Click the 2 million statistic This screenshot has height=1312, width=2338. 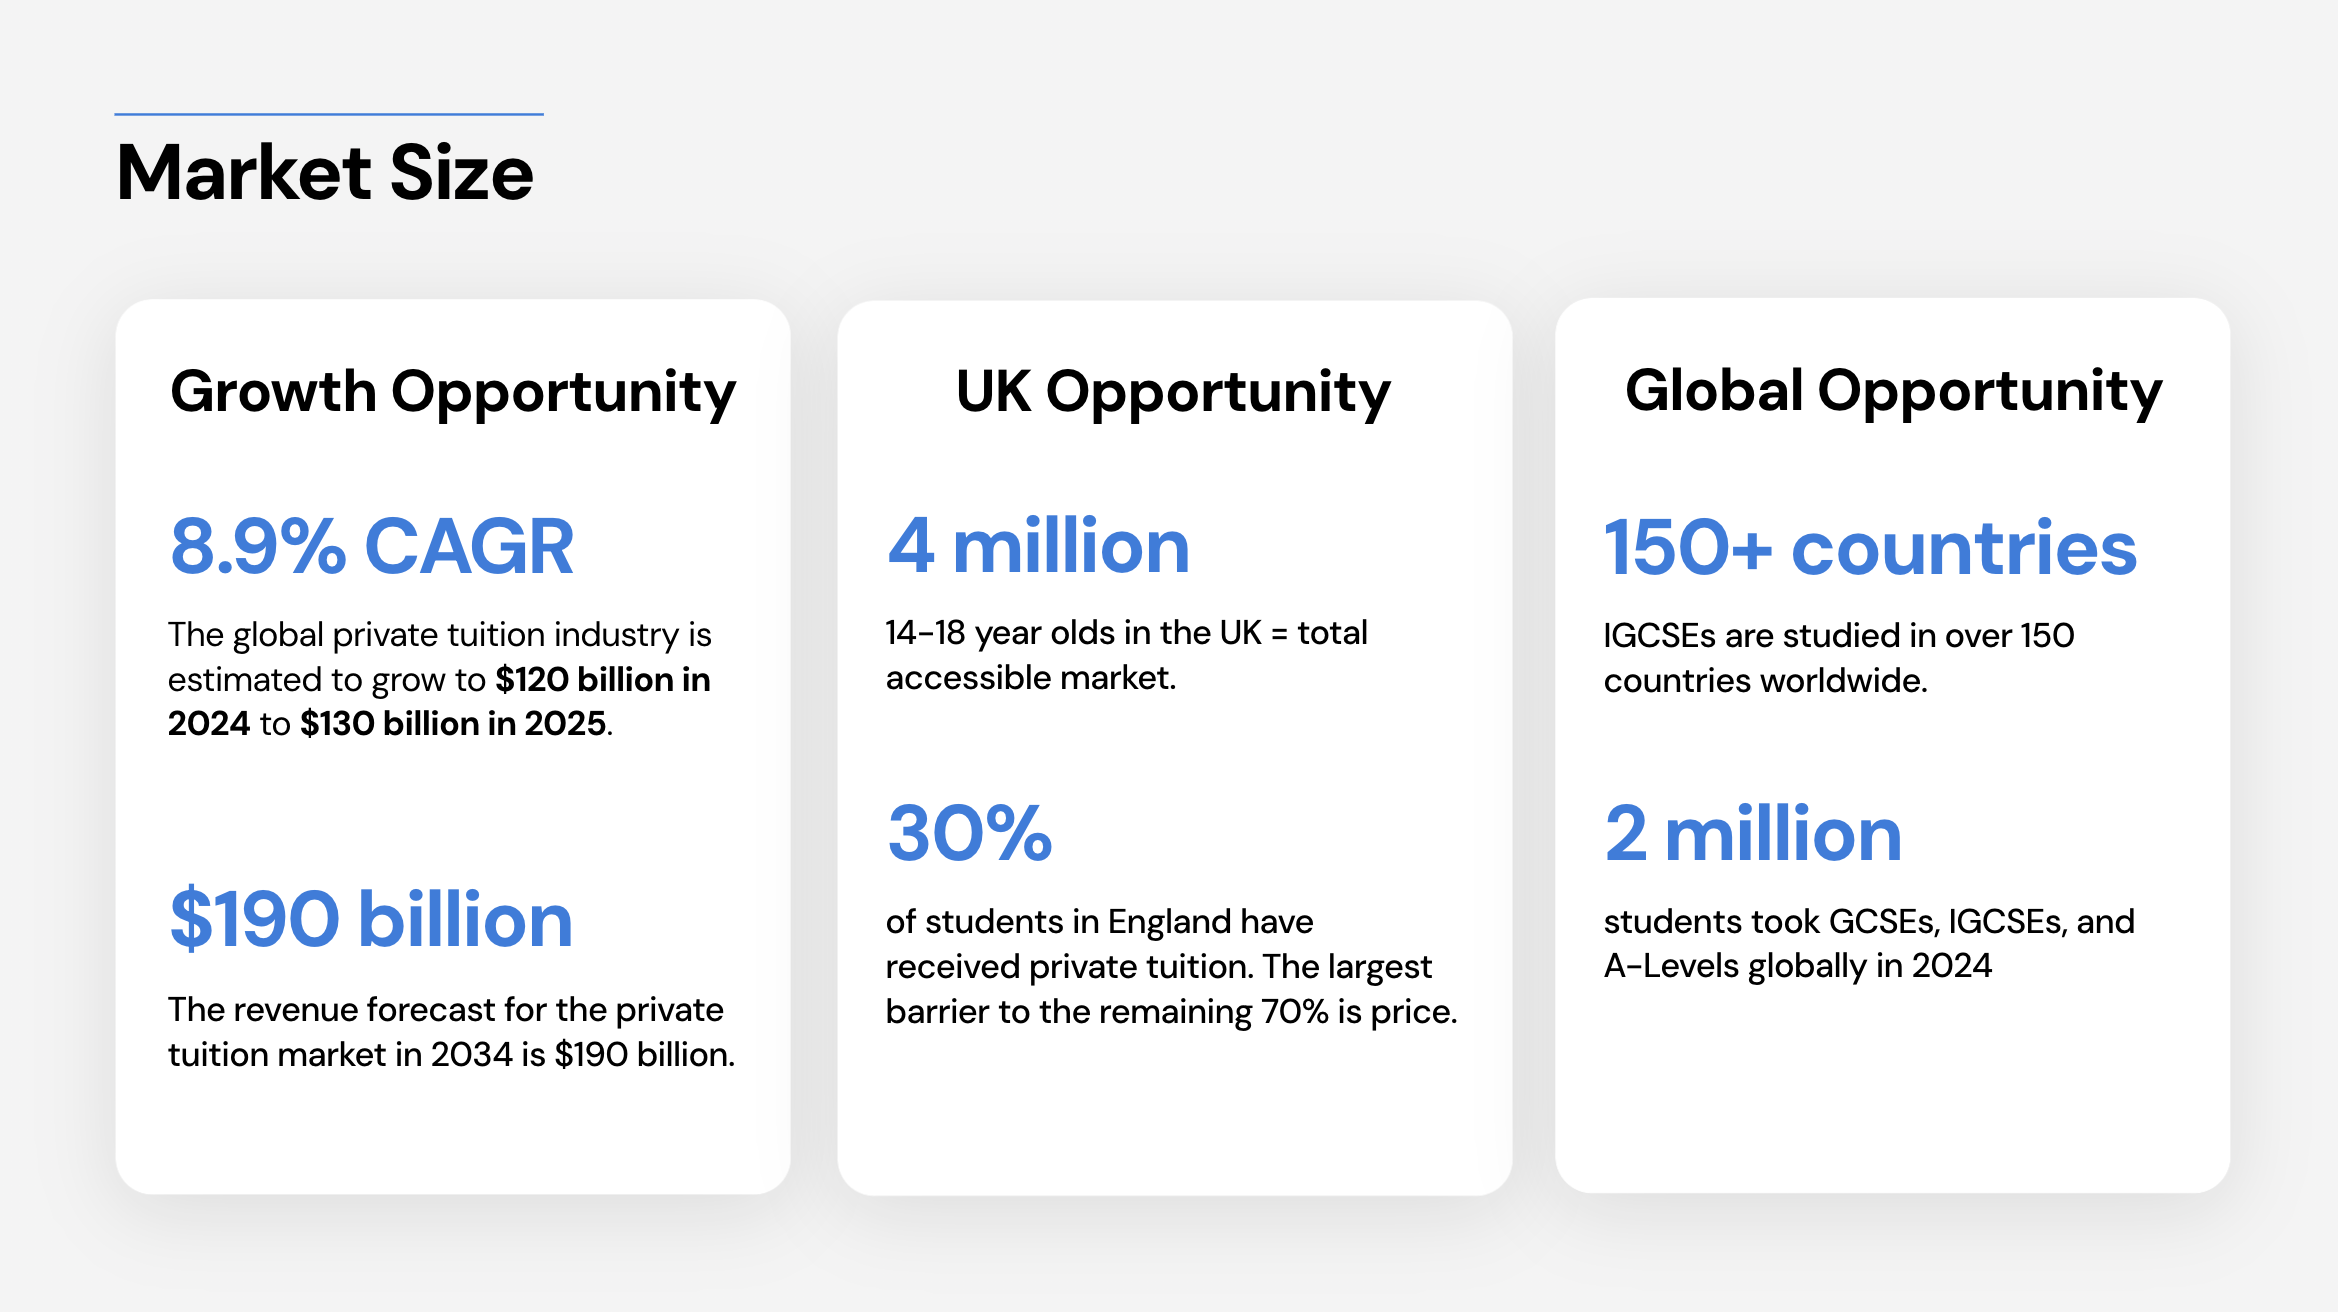(1753, 834)
